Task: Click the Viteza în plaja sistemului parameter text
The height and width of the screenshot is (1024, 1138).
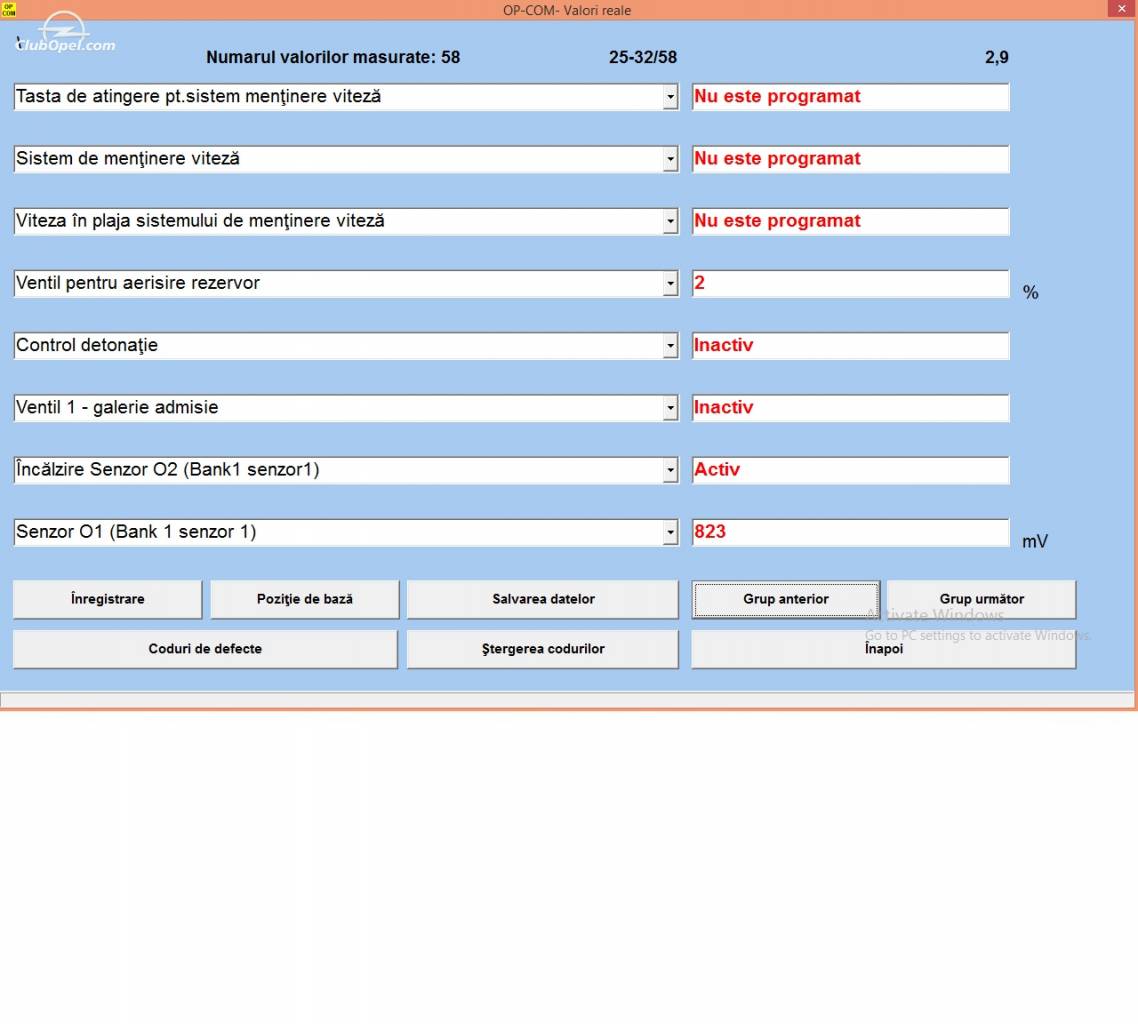Action: pos(200,221)
